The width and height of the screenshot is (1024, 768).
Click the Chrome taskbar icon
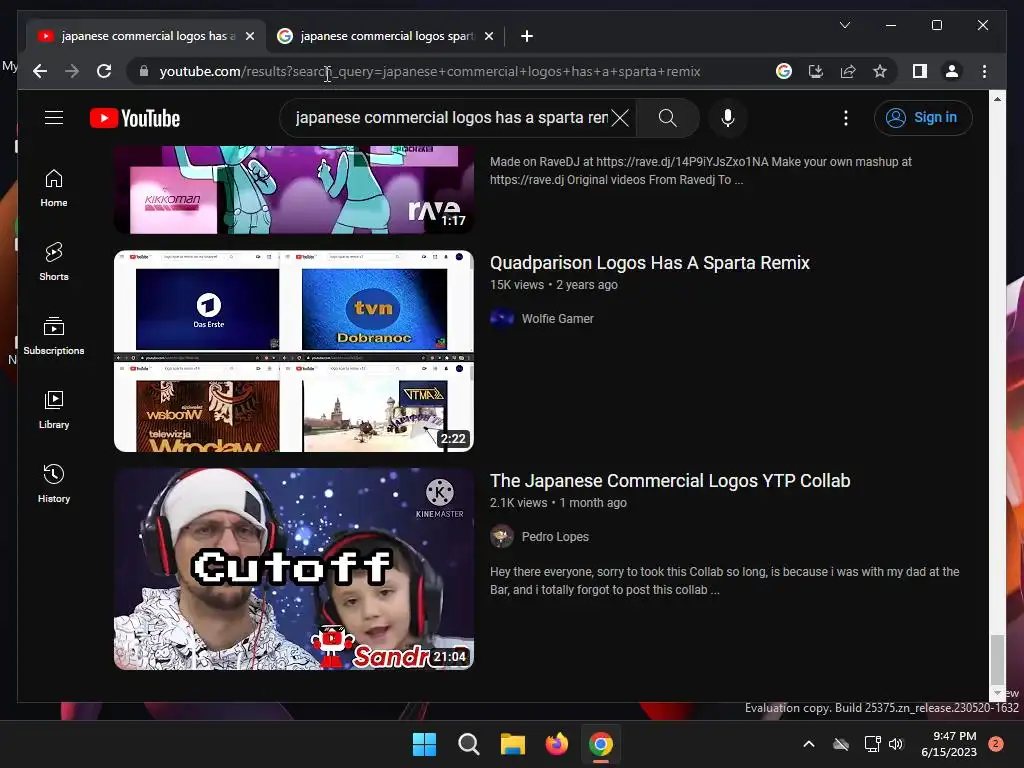pos(601,744)
